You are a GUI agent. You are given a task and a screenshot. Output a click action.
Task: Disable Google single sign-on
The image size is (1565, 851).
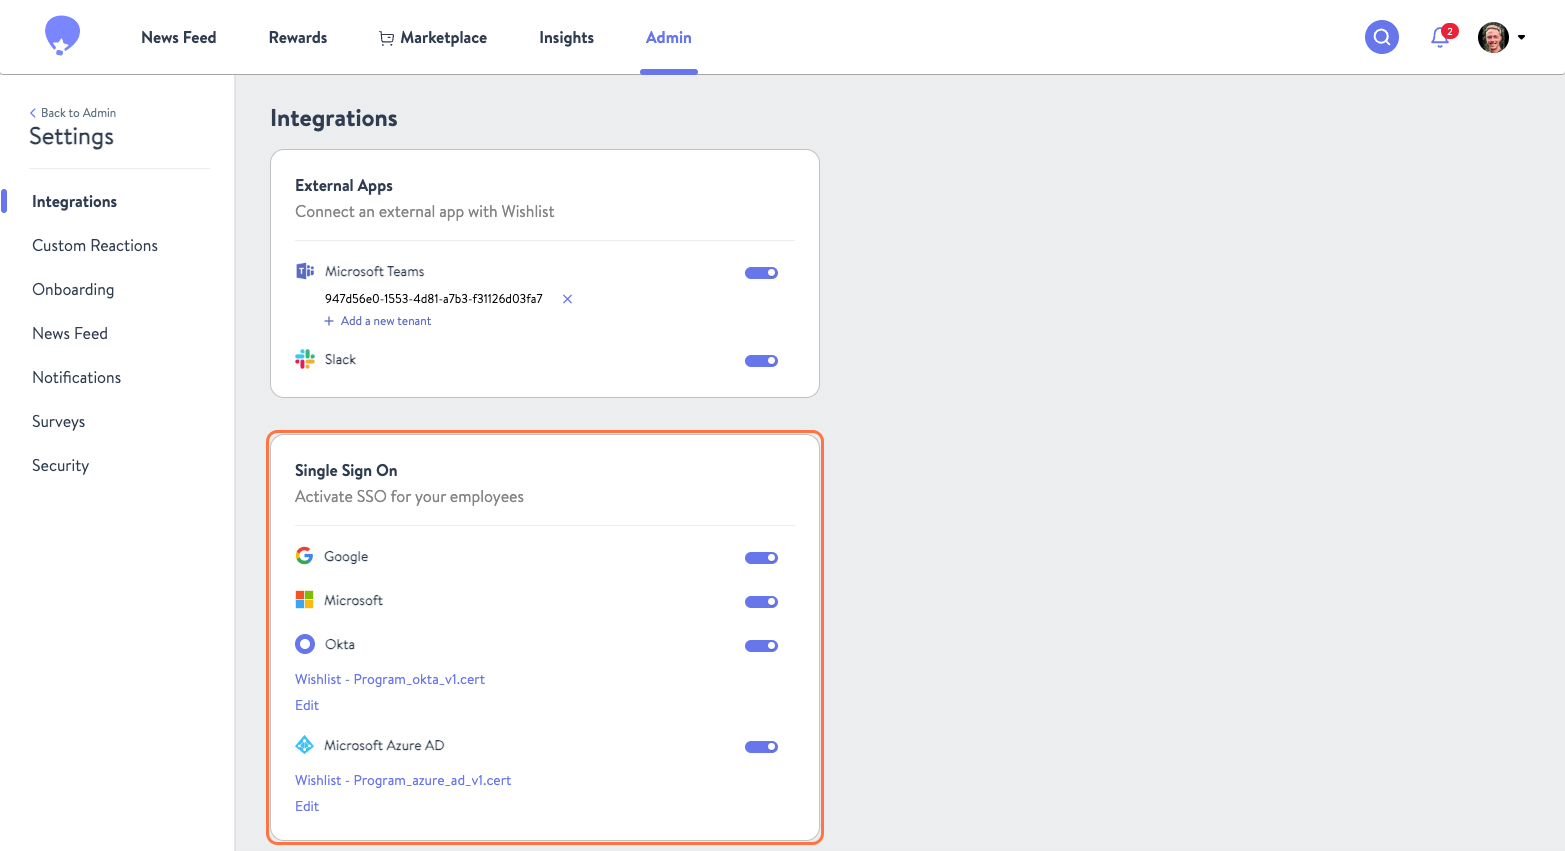761,558
